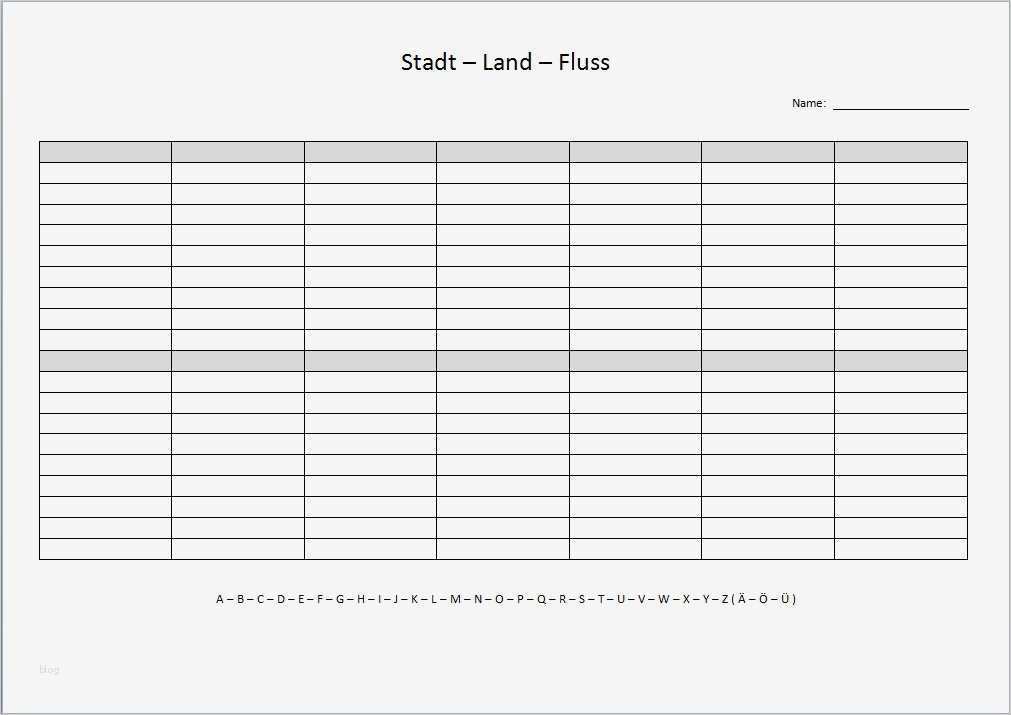Click the last gray header cell, top row

(x=900, y=152)
